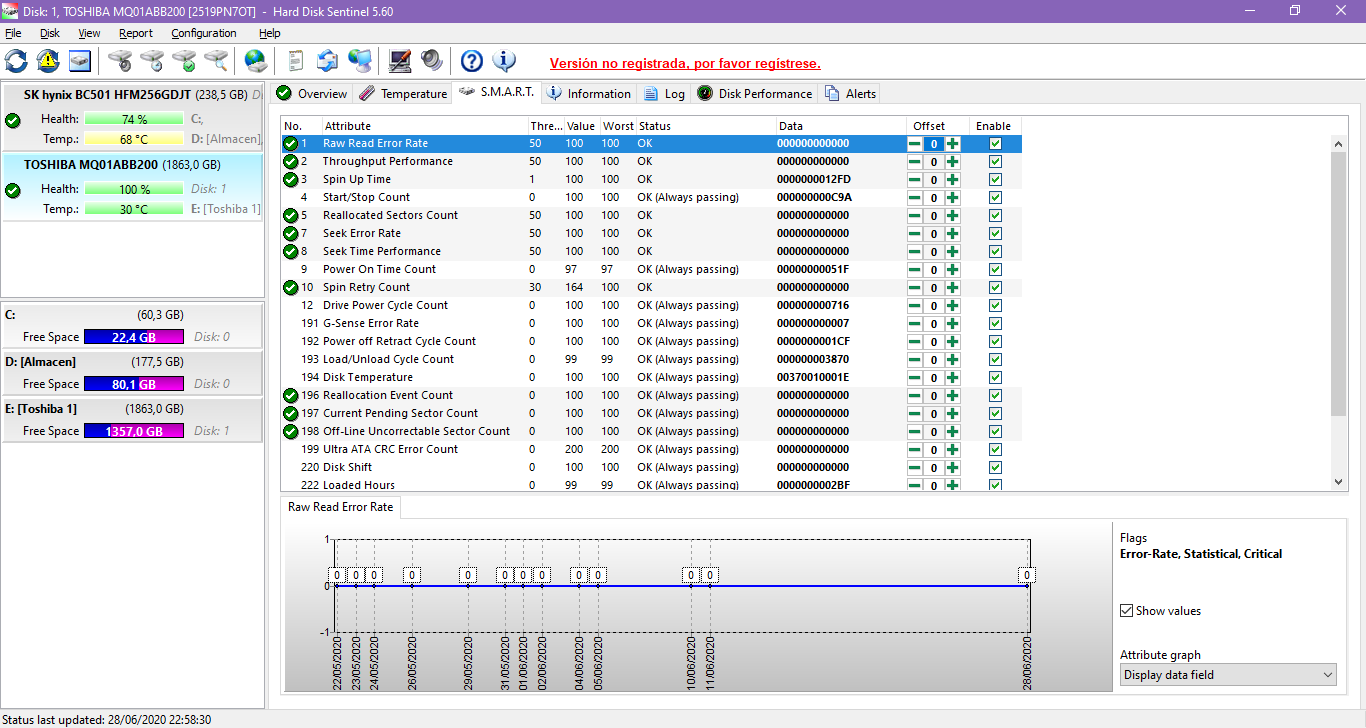
Task: Open the Report menu
Action: (136, 33)
